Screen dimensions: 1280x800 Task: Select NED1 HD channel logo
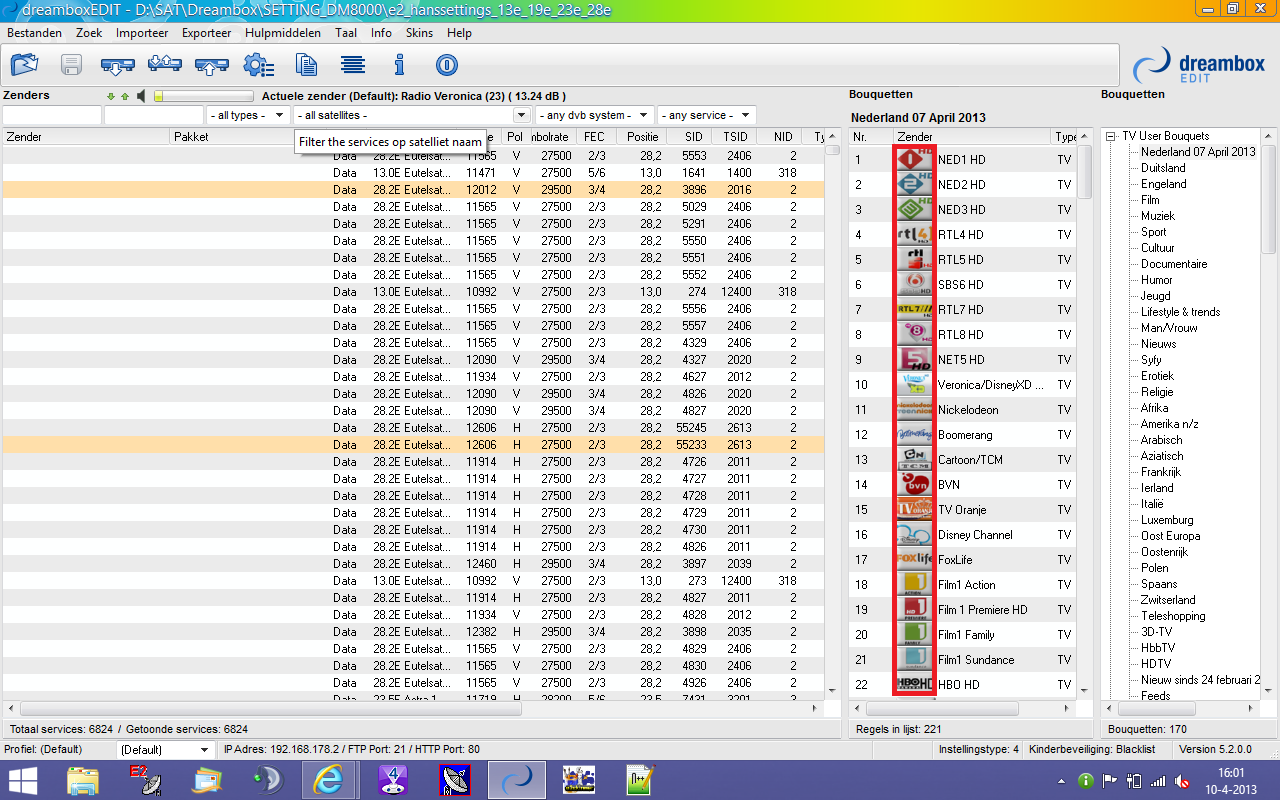[x=914, y=159]
